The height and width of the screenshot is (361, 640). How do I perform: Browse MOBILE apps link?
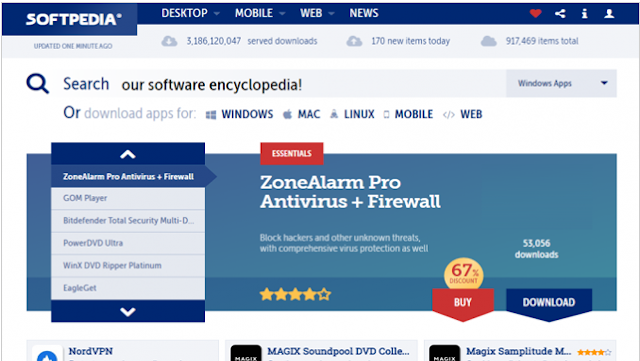pos(413,114)
